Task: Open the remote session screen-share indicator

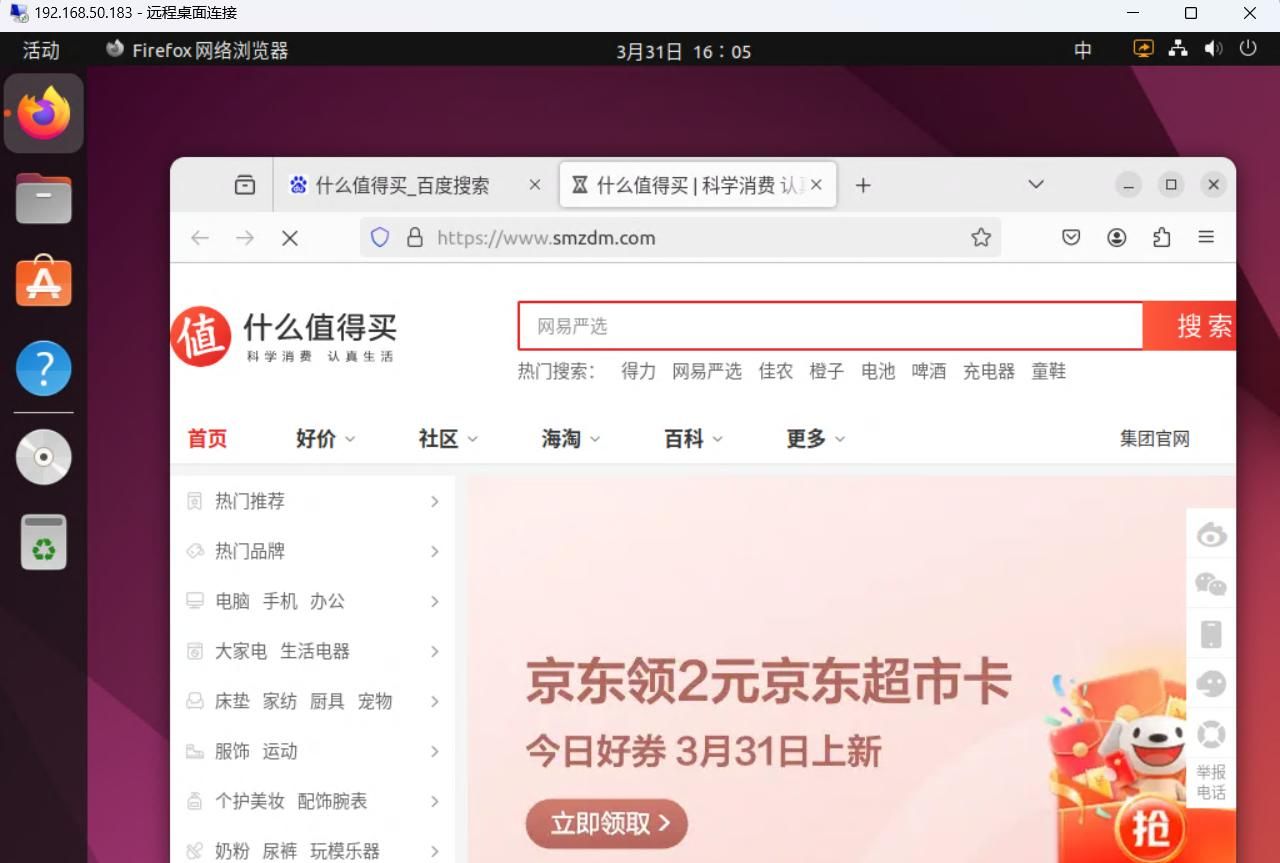Action: [x=1143, y=49]
